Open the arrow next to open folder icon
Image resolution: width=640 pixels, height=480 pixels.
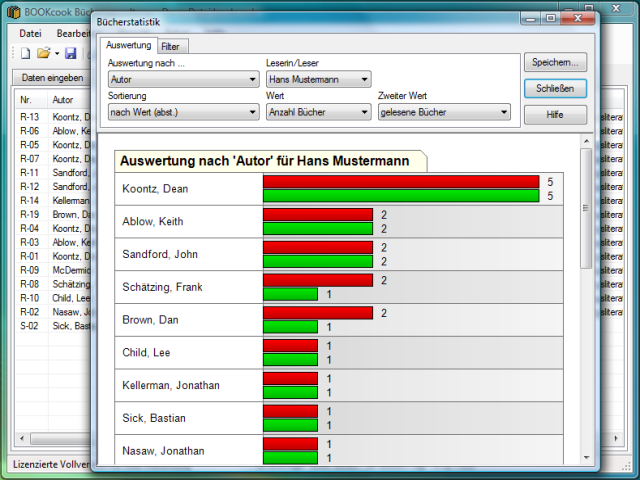[x=57, y=53]
